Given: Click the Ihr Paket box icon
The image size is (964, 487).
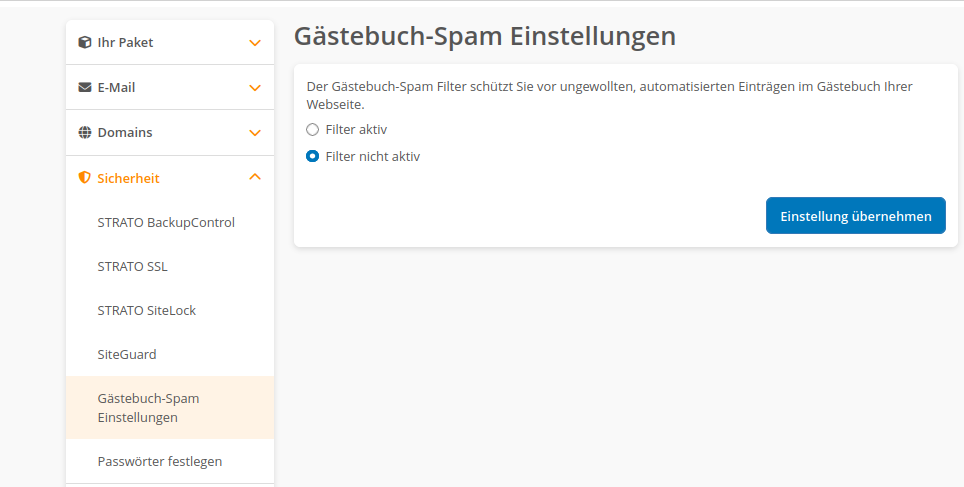Looking at the screenshot, I should tap(85, 43).
